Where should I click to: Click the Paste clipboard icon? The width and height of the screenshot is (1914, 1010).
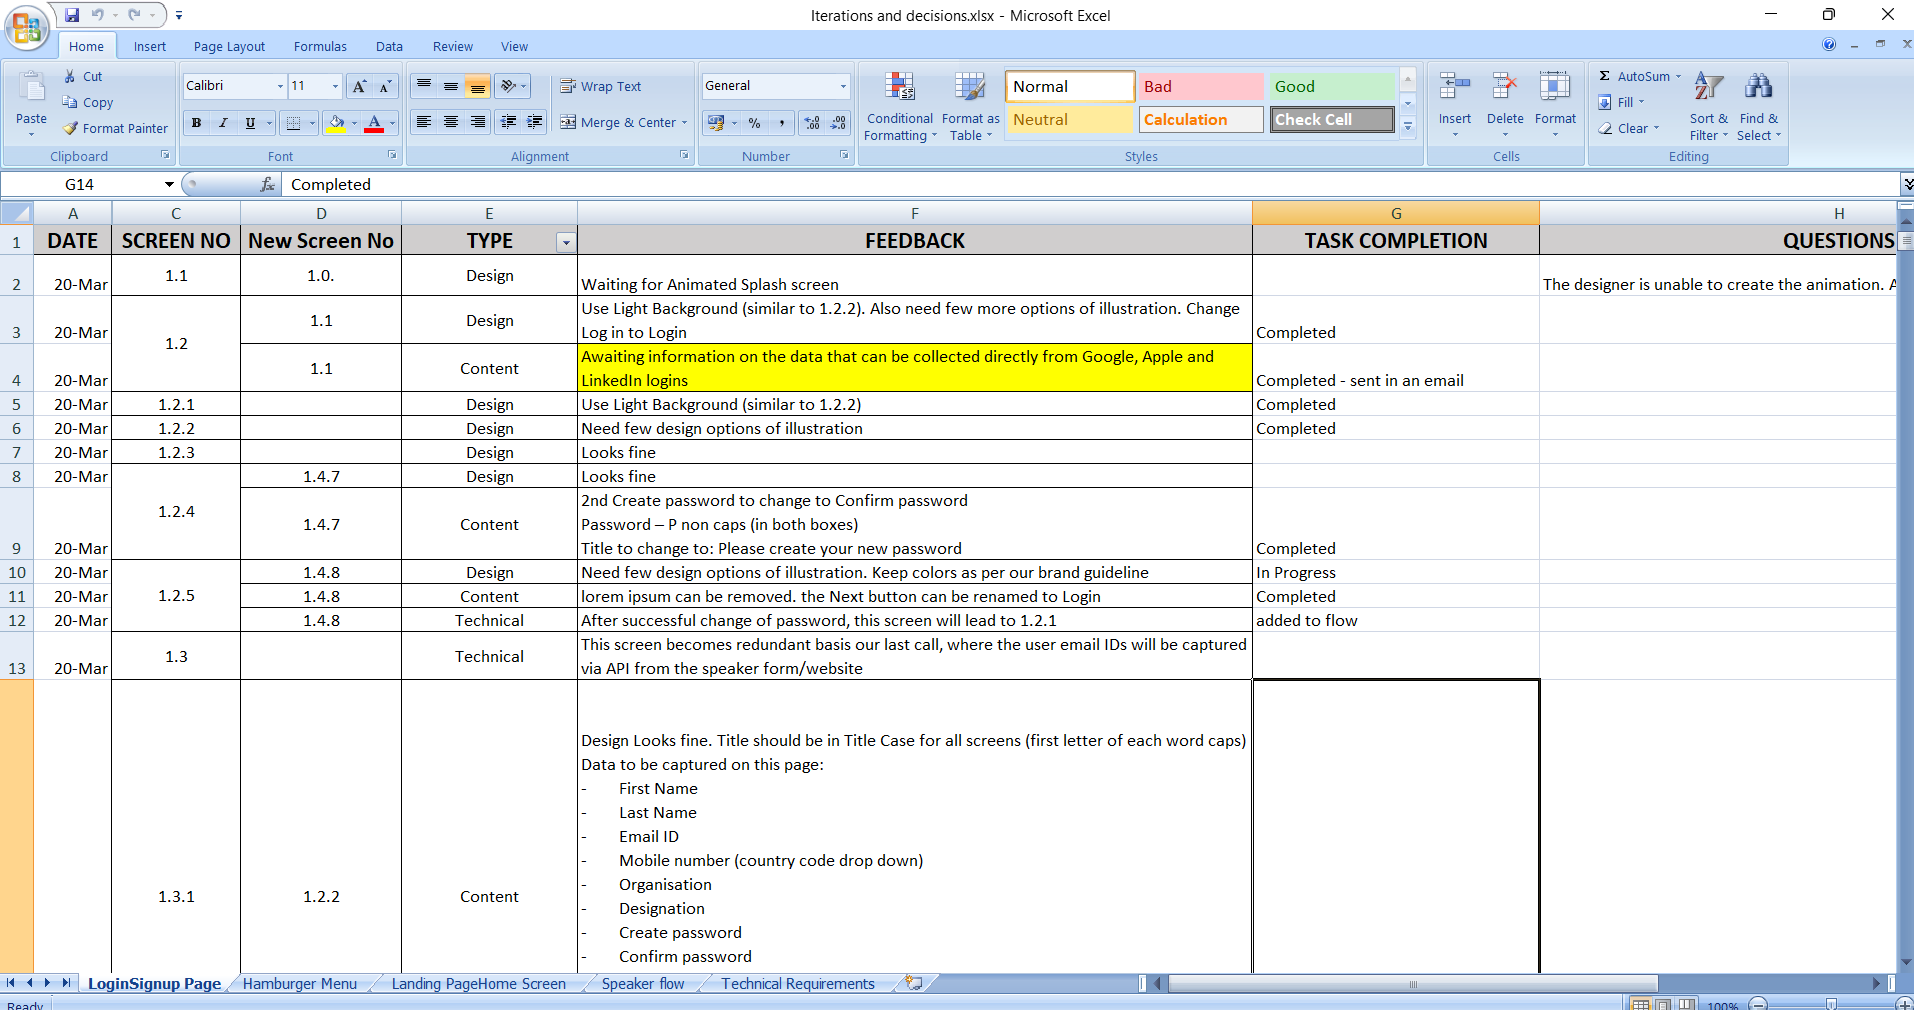tap(32, 89)
